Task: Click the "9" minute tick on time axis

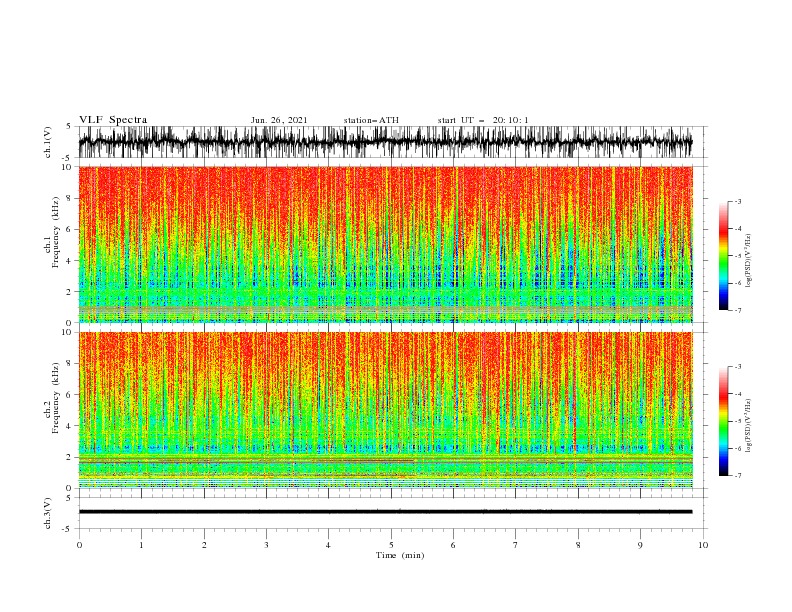Action: coord(640,545)
